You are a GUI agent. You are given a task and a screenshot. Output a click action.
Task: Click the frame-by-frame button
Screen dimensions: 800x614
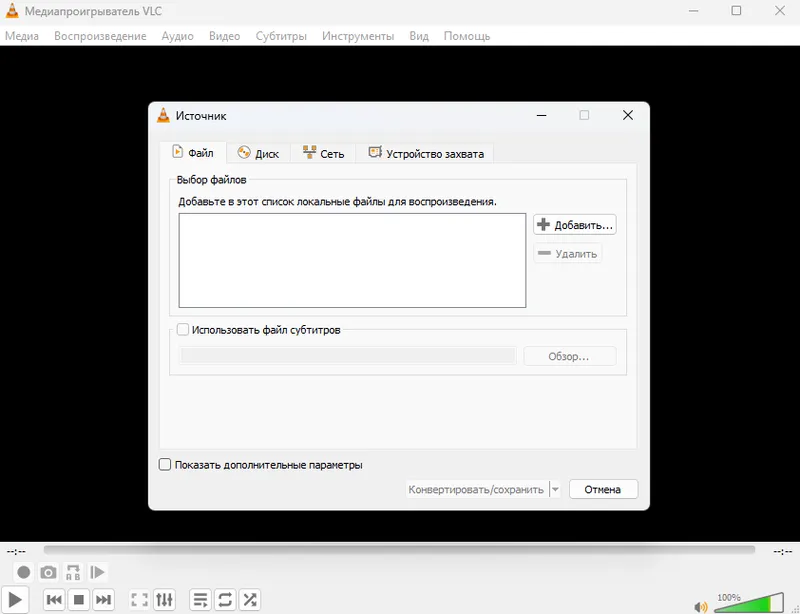[x=97, y=572]
